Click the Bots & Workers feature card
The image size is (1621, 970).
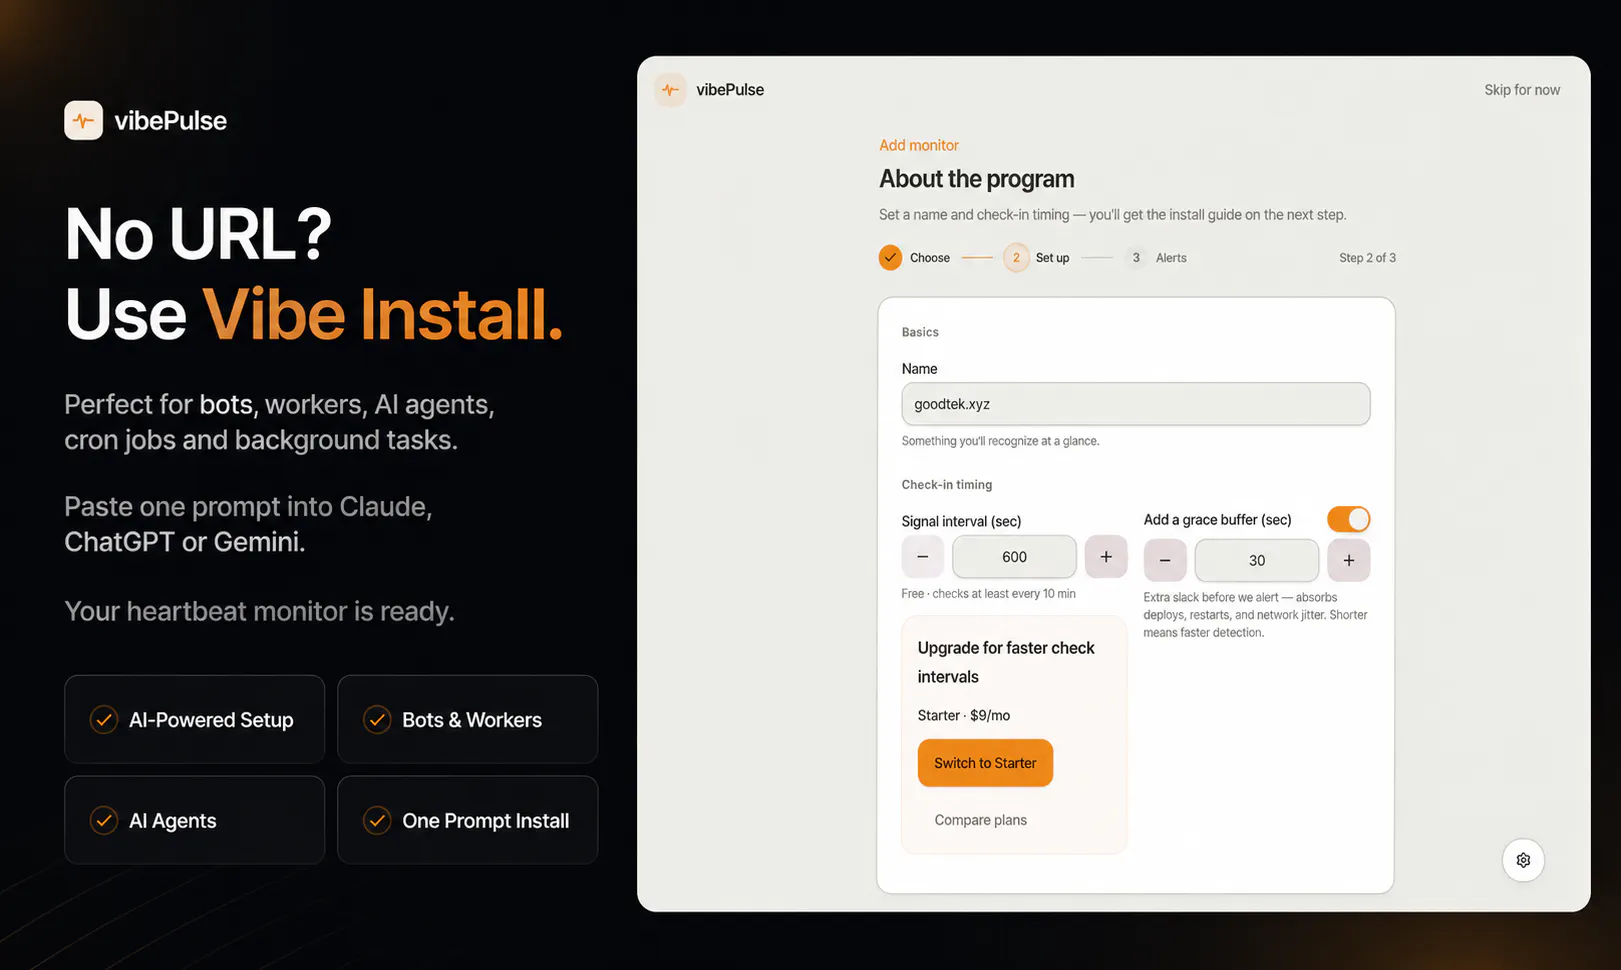tap(468, 719)
